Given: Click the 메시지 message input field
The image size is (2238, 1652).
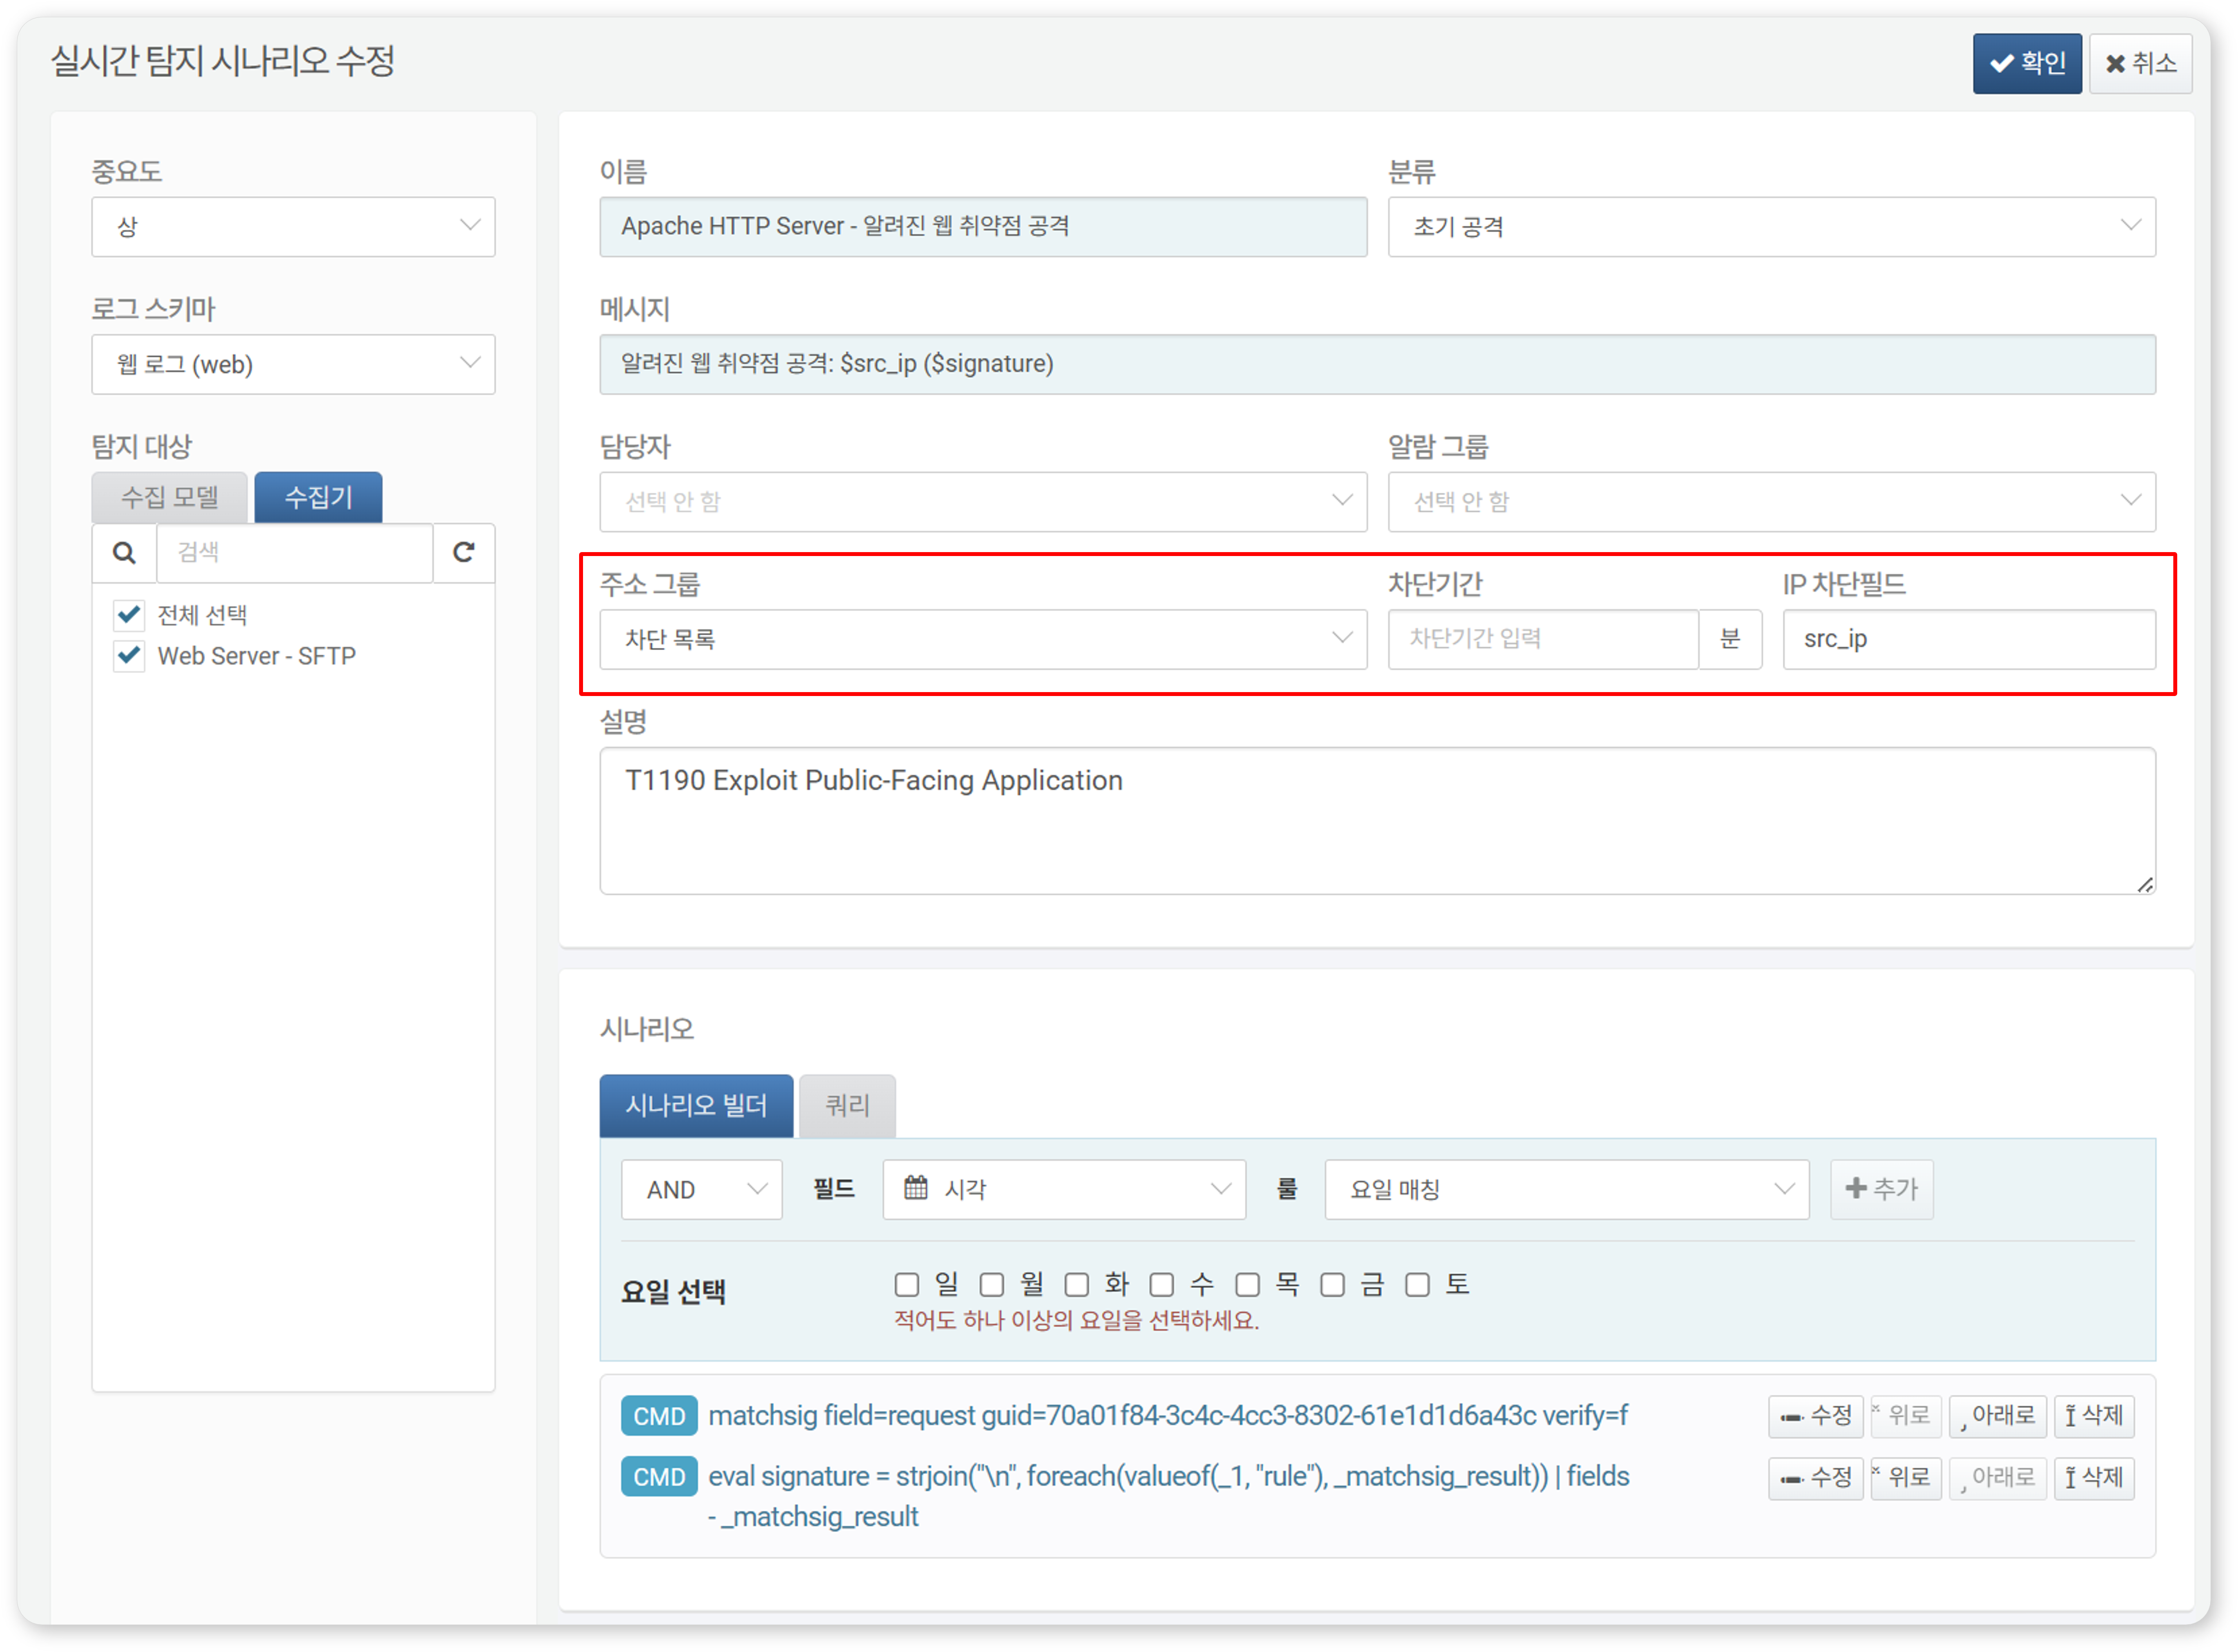Looking at the screenshot, I should click(x=1378, y=365).
